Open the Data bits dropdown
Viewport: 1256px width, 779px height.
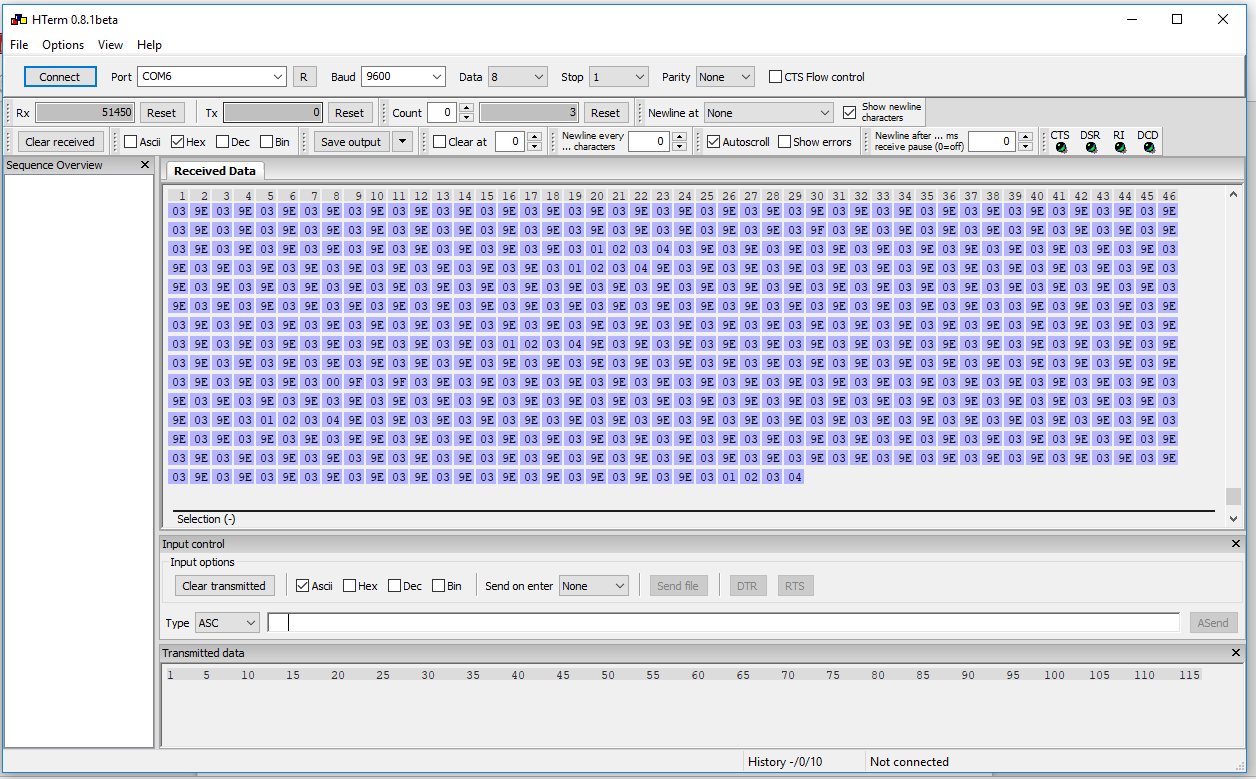(x=518, y=77)
